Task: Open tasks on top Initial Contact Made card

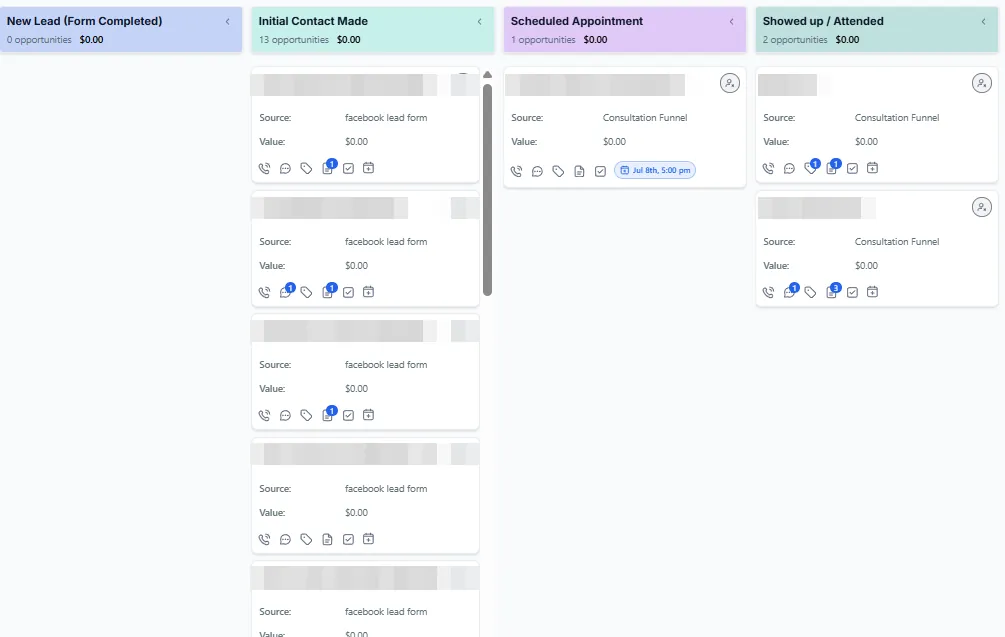Action: point(348,169)
